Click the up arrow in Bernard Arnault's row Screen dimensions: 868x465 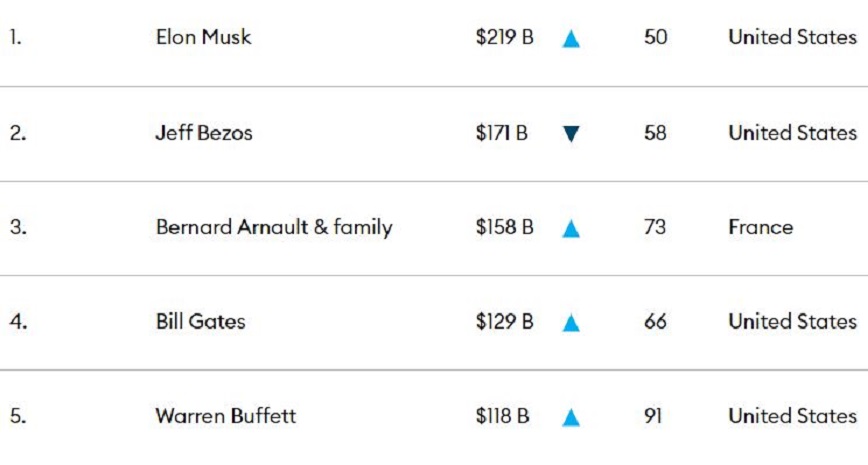(x=571, y=229)
